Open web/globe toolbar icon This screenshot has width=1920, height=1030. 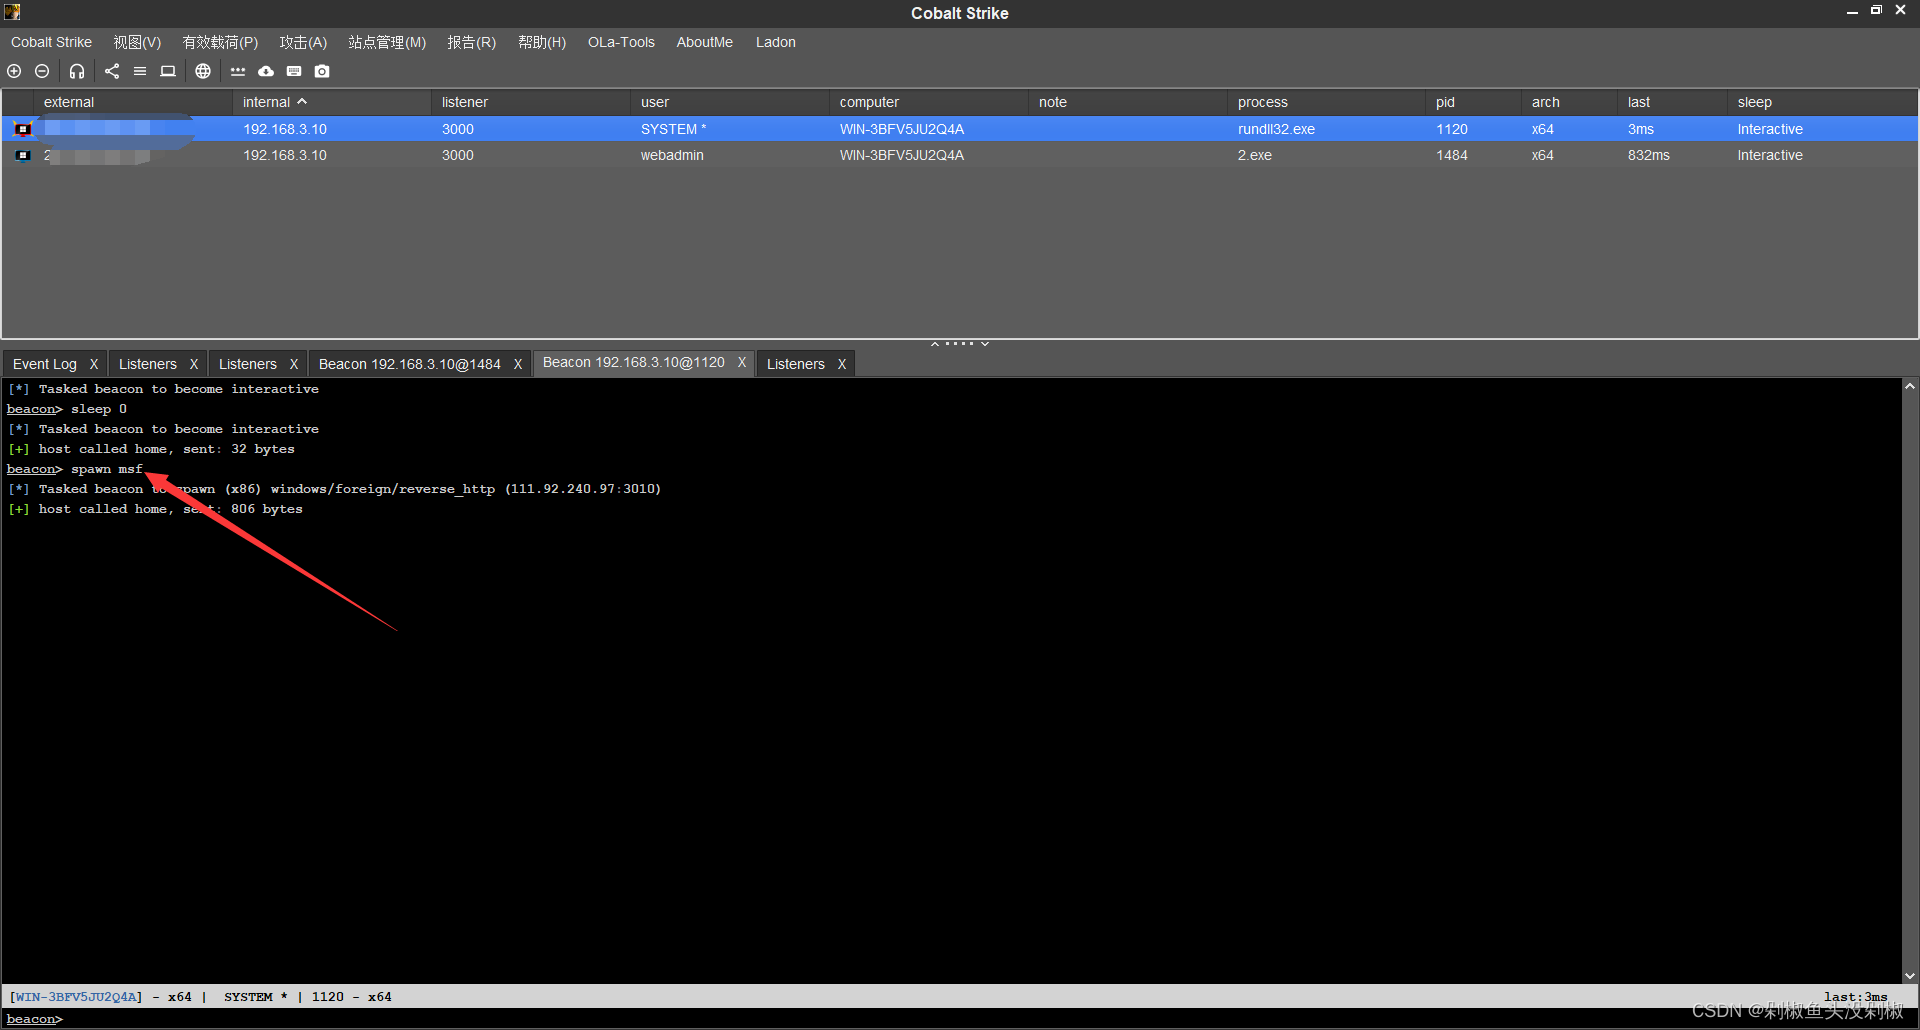point(203,71)
